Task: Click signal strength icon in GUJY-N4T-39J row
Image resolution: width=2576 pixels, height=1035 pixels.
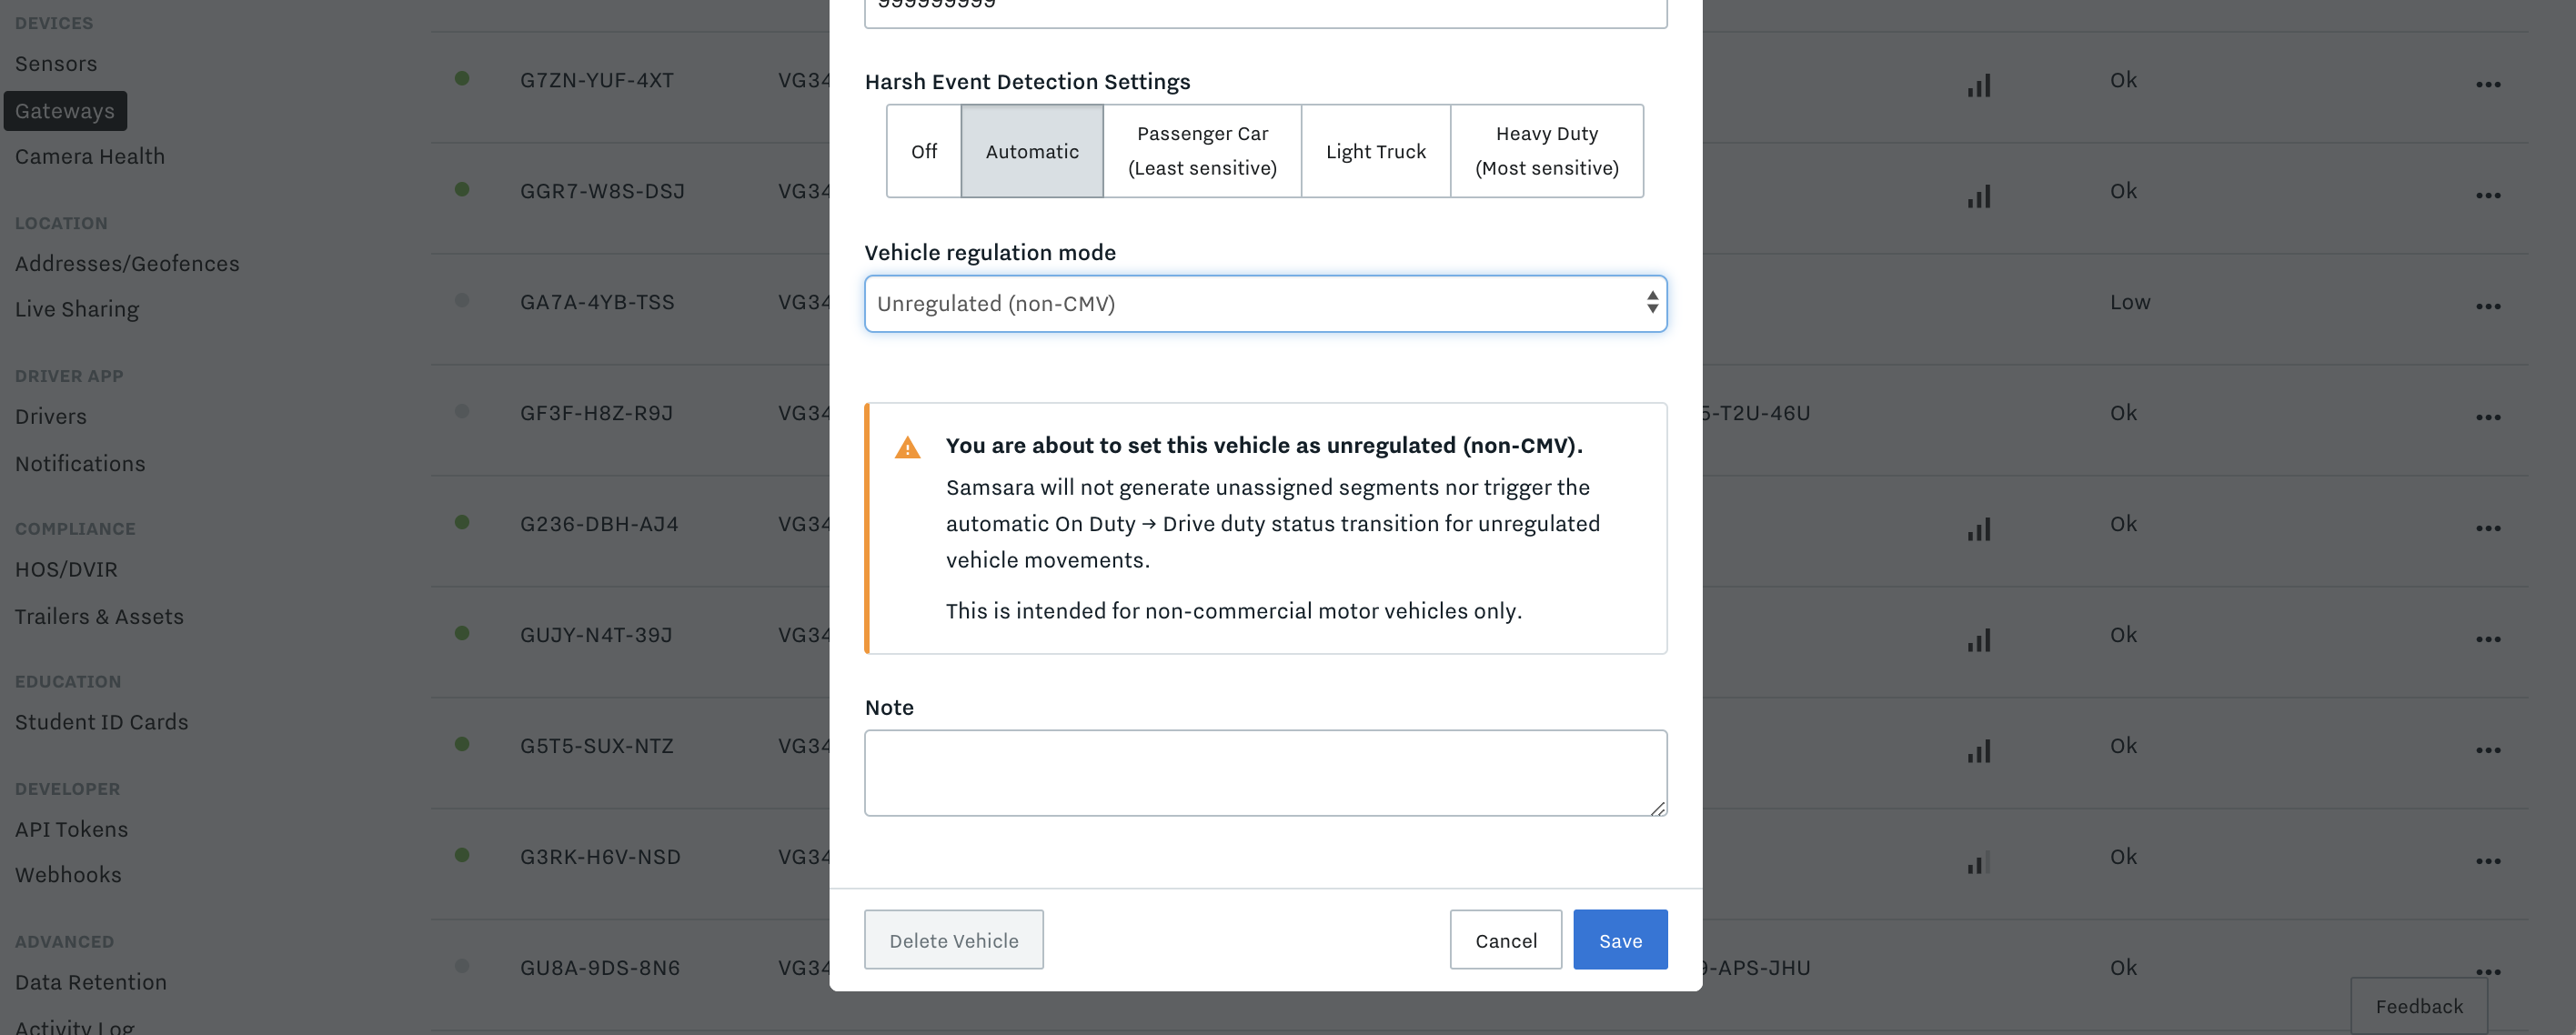Action: click(x=1979, y=641)
